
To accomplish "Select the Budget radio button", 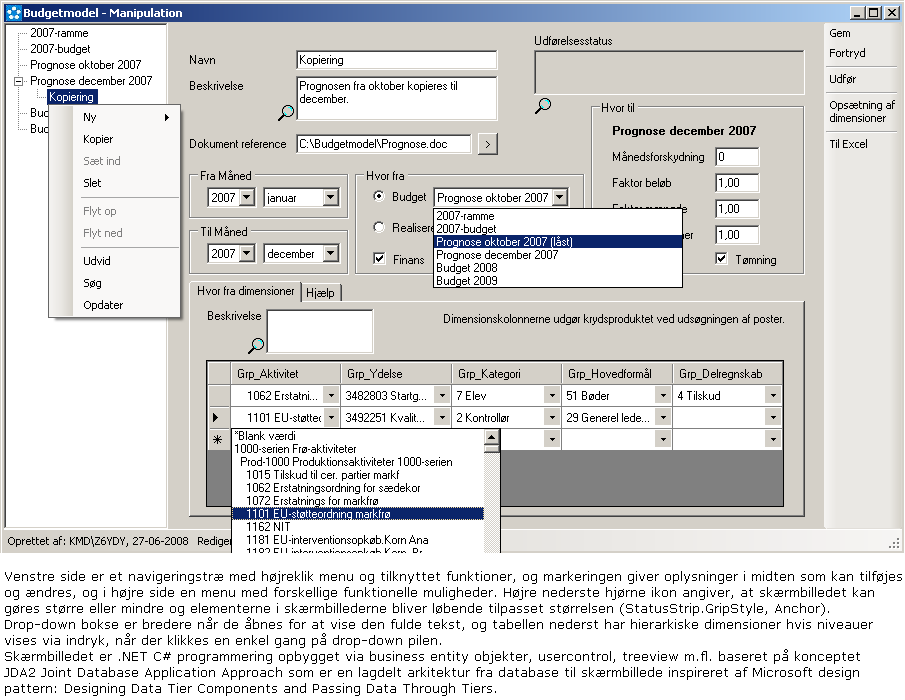I will [x=379, y=196].
